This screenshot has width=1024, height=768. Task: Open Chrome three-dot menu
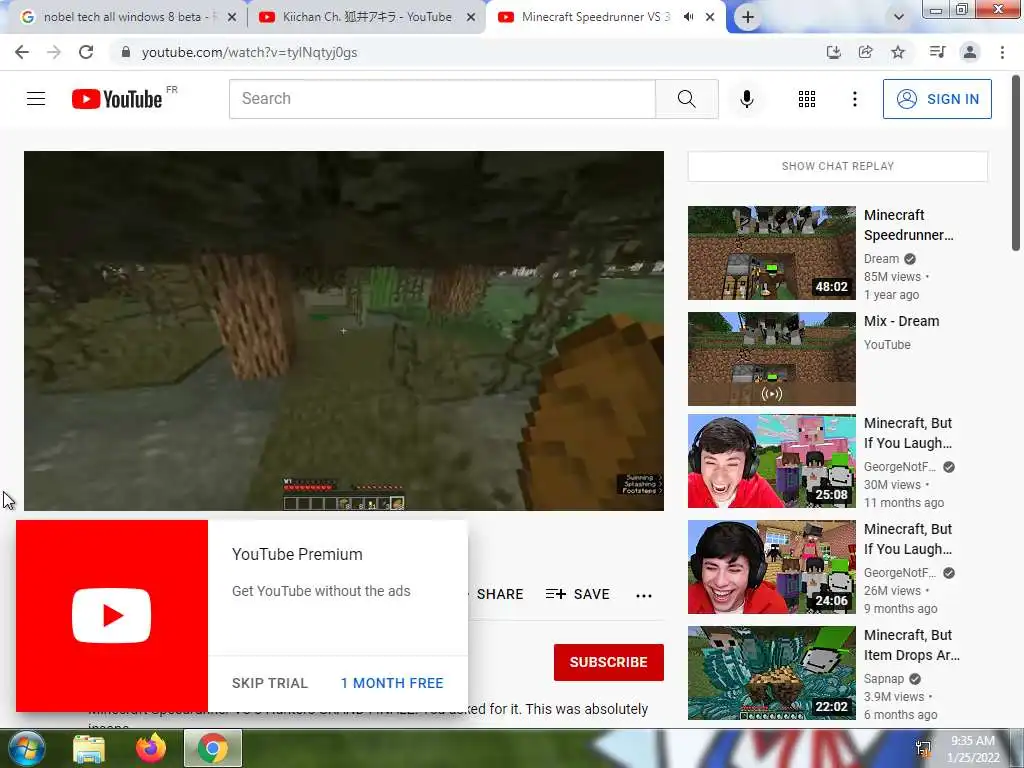point(1002,52)
